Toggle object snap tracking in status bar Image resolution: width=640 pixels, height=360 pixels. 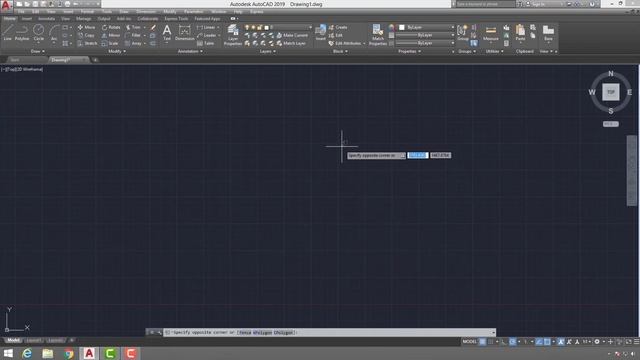(x=539, y=342)
